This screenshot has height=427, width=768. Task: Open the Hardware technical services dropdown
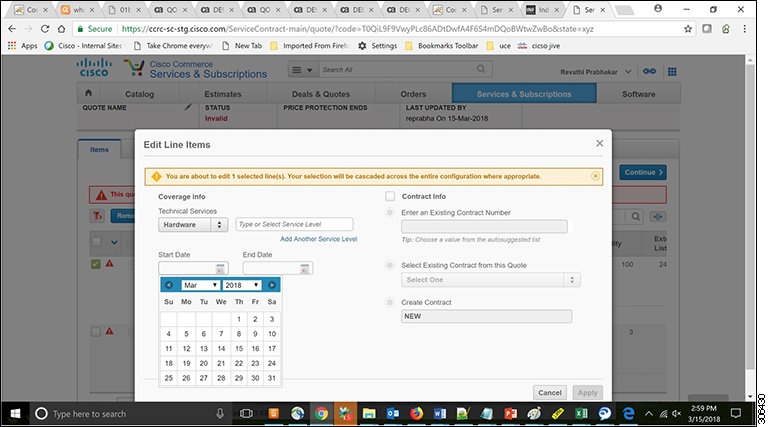click(x=193, y=225)
